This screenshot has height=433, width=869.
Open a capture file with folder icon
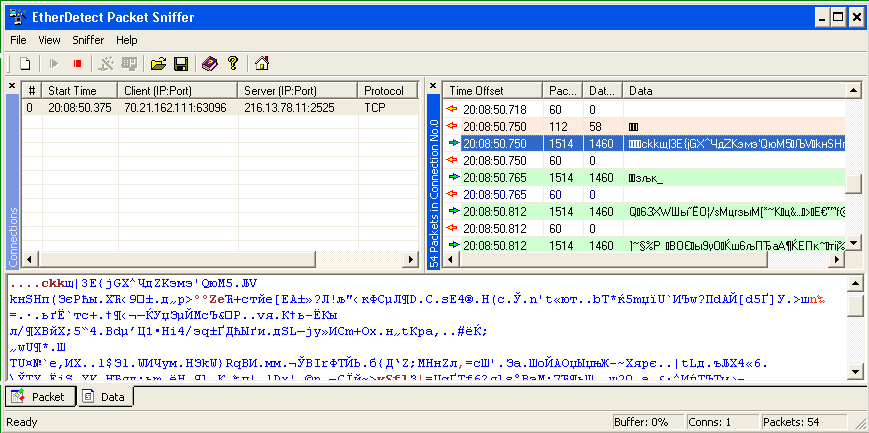tap(159, 64)
